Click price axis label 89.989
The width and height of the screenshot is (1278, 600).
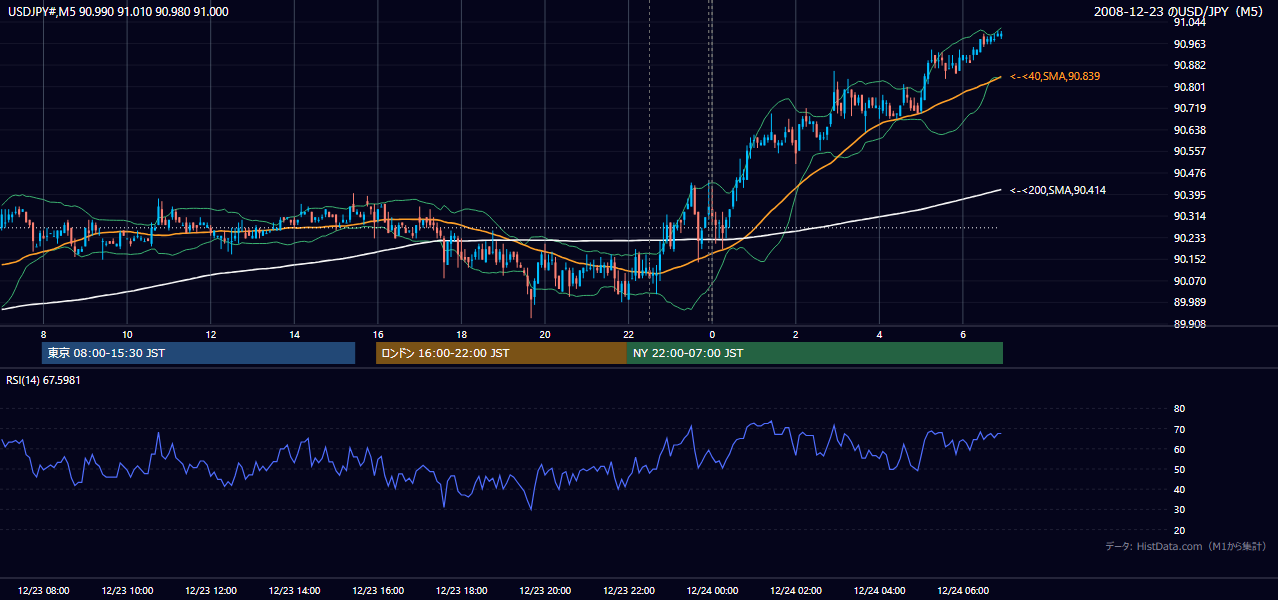click(x=1190, y=302)
